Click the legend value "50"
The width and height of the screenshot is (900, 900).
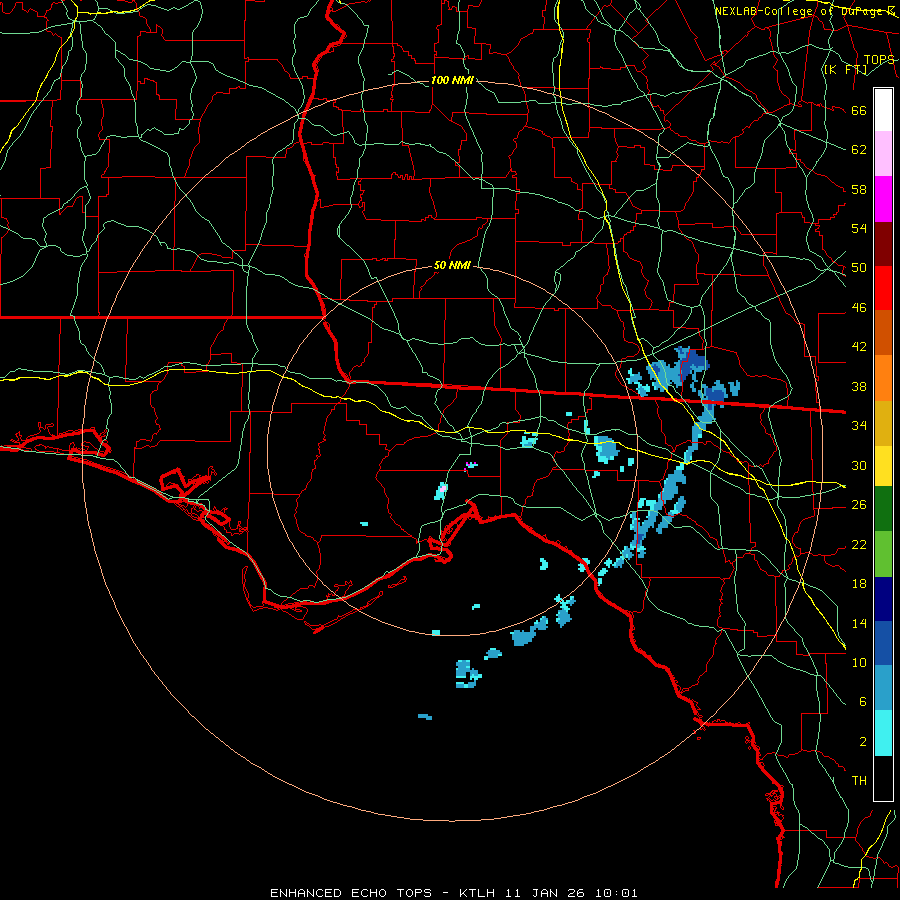coord(859,268)
